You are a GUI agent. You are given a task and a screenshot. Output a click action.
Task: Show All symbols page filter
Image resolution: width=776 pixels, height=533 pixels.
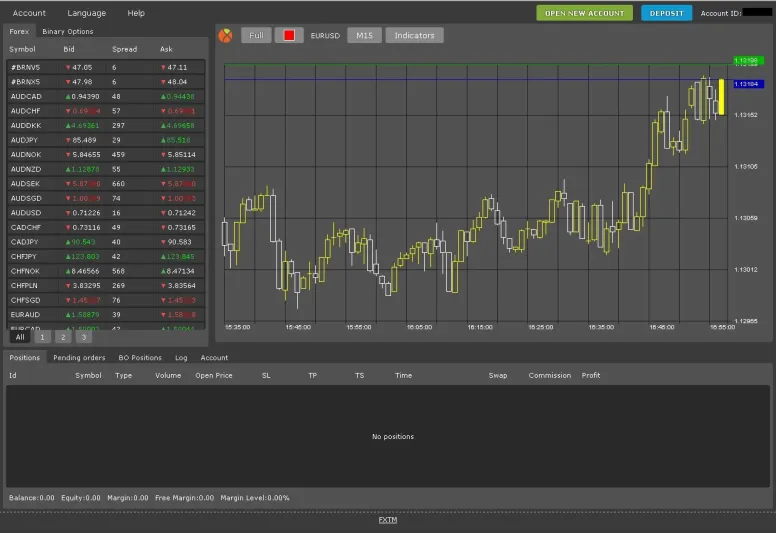point(20,337)
